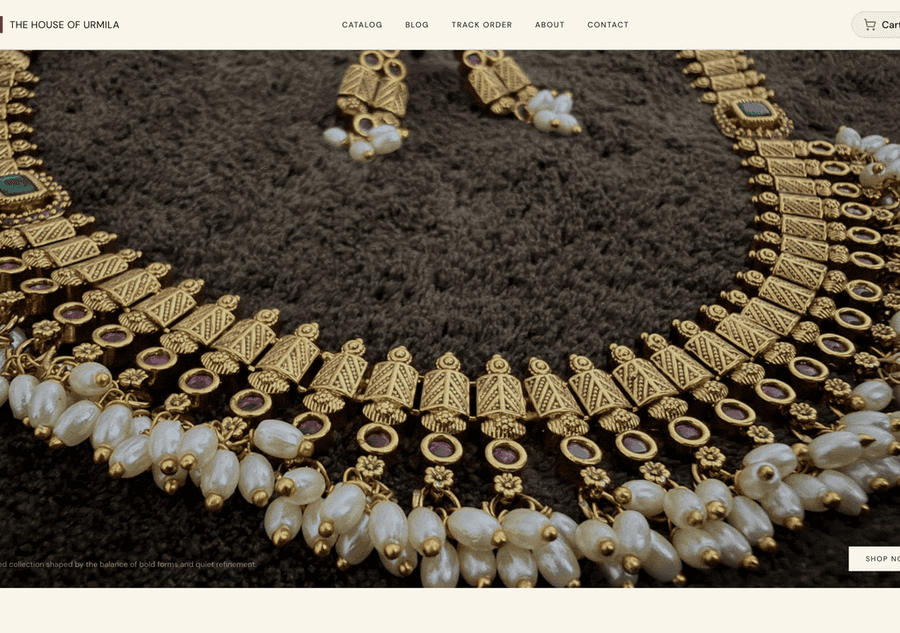This screenshot has width=900, height=633.
Task: Open the Catalog menu link
Action: (x=362, y=25)
